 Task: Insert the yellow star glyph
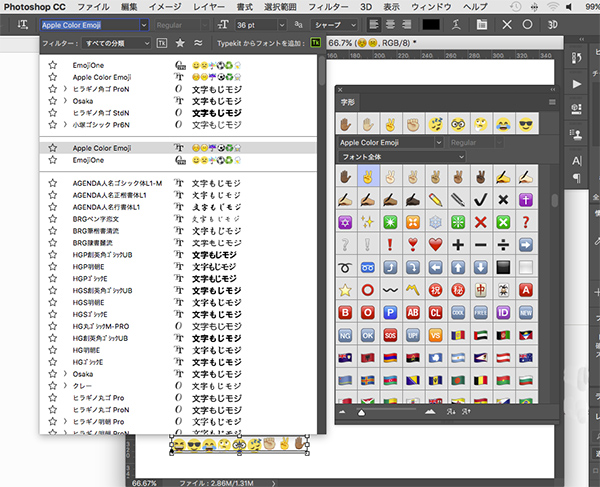[345, 290]
